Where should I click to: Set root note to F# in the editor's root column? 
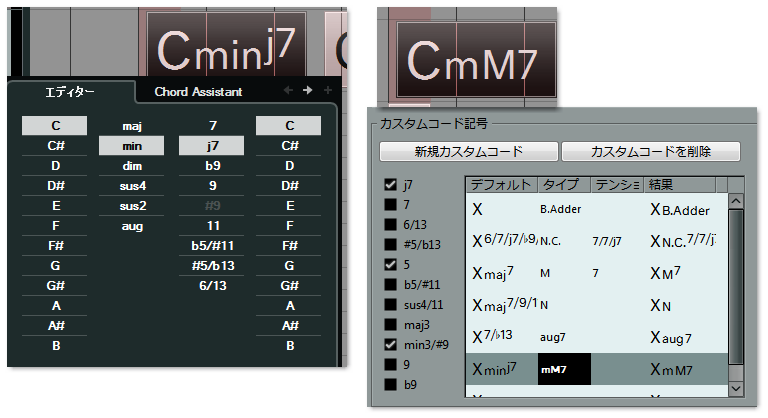point(54,246)
